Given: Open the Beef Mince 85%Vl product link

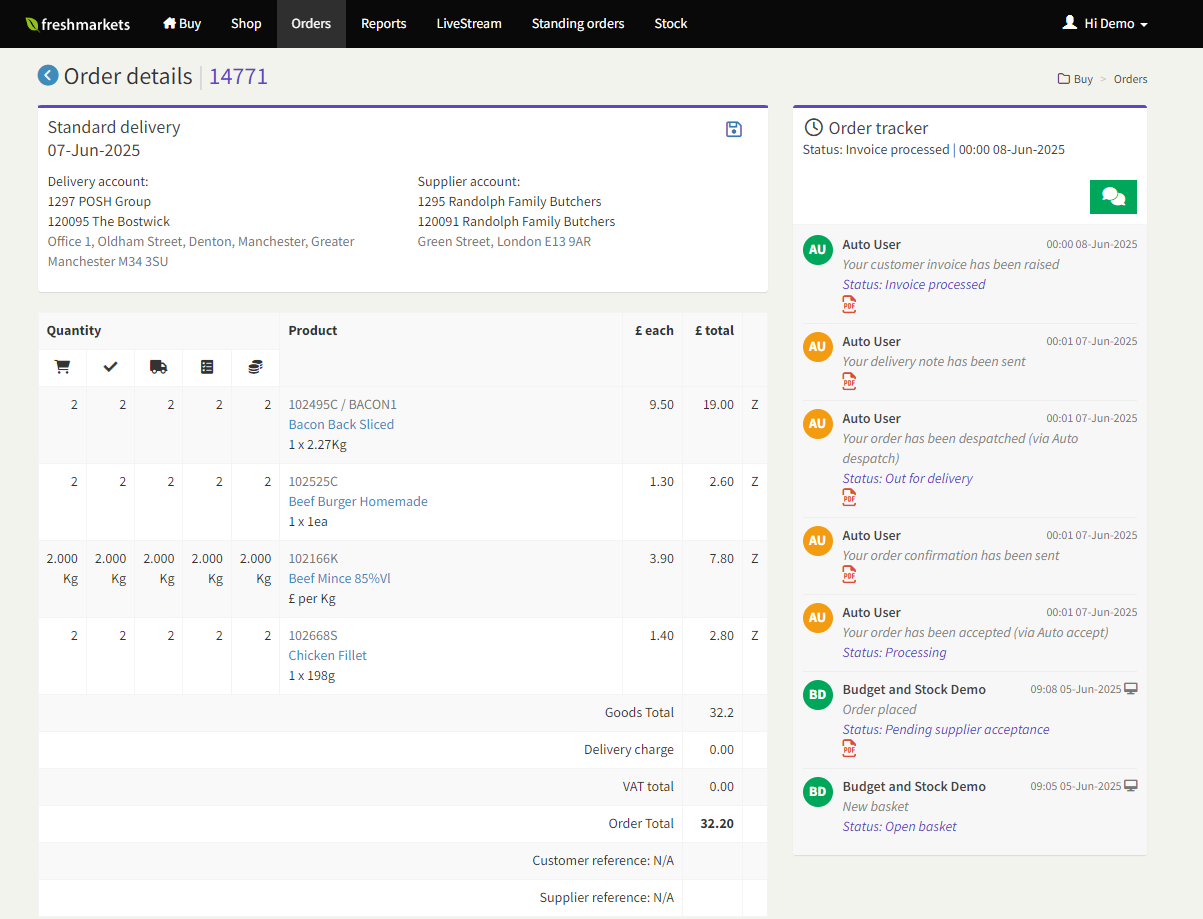Looking at the screenshot, I should coord(340,578).
